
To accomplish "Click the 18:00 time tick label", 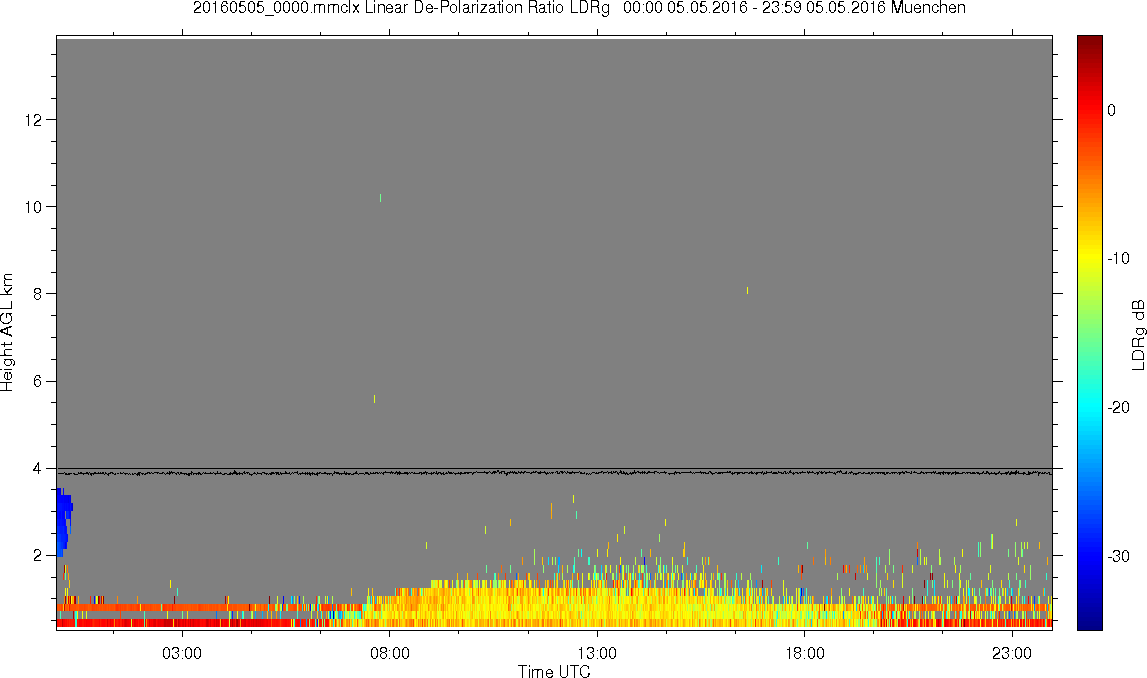I will click(805, 653).
